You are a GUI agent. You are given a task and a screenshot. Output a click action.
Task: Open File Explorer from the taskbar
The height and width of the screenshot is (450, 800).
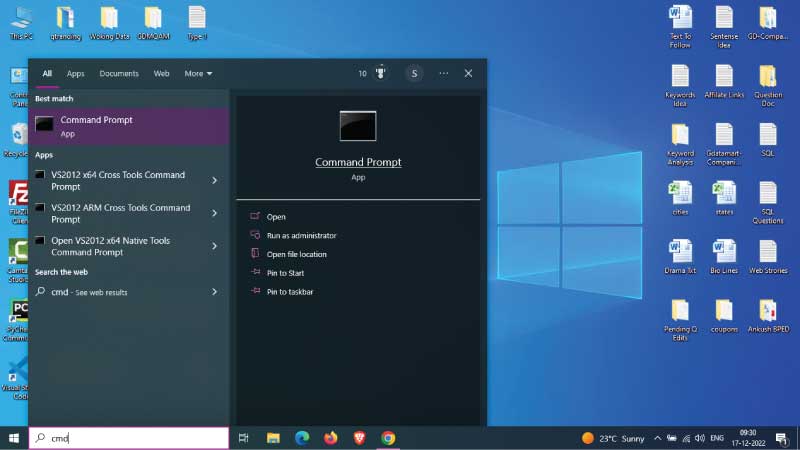[x=273, y=438]
